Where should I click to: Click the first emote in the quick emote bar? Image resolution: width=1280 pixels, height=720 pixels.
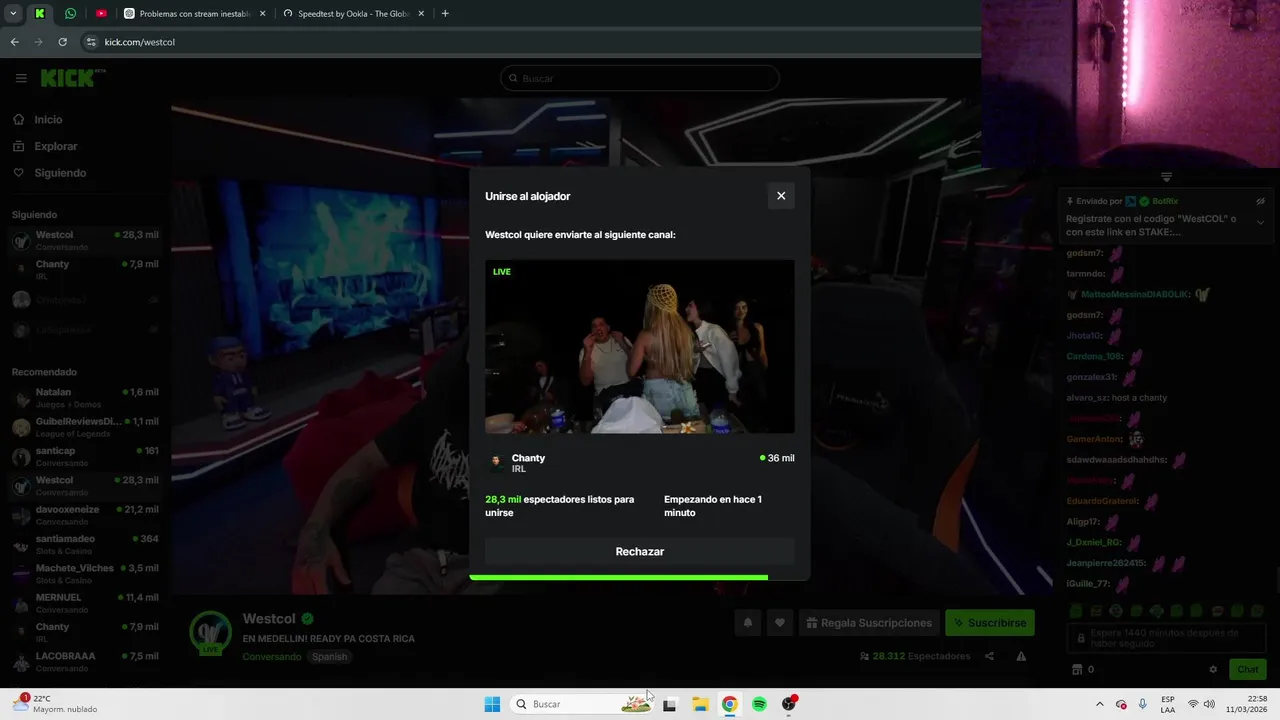(1076, 611)
